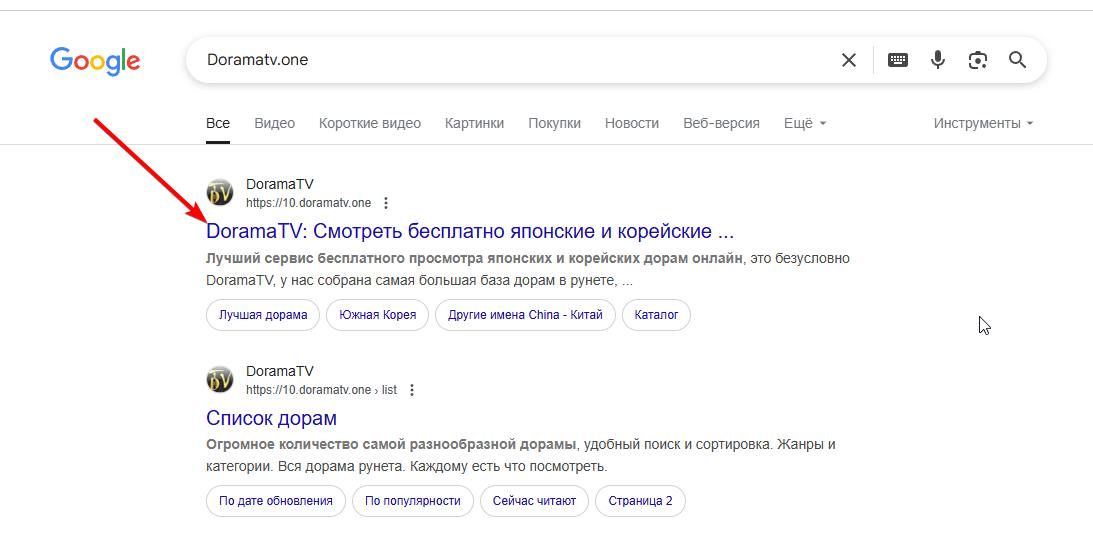Switch to the Видео tab
Screen dimensions: 1093x542
pos(274,123)
